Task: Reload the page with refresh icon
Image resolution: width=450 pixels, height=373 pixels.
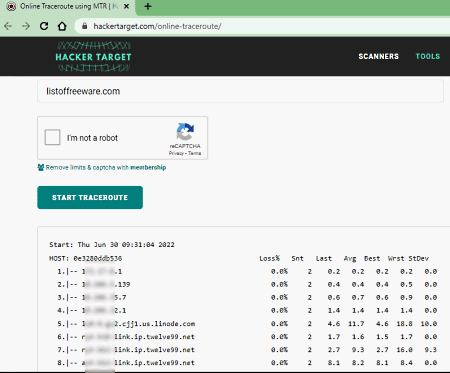Action: pyautogui.click(x=44, y=26)
